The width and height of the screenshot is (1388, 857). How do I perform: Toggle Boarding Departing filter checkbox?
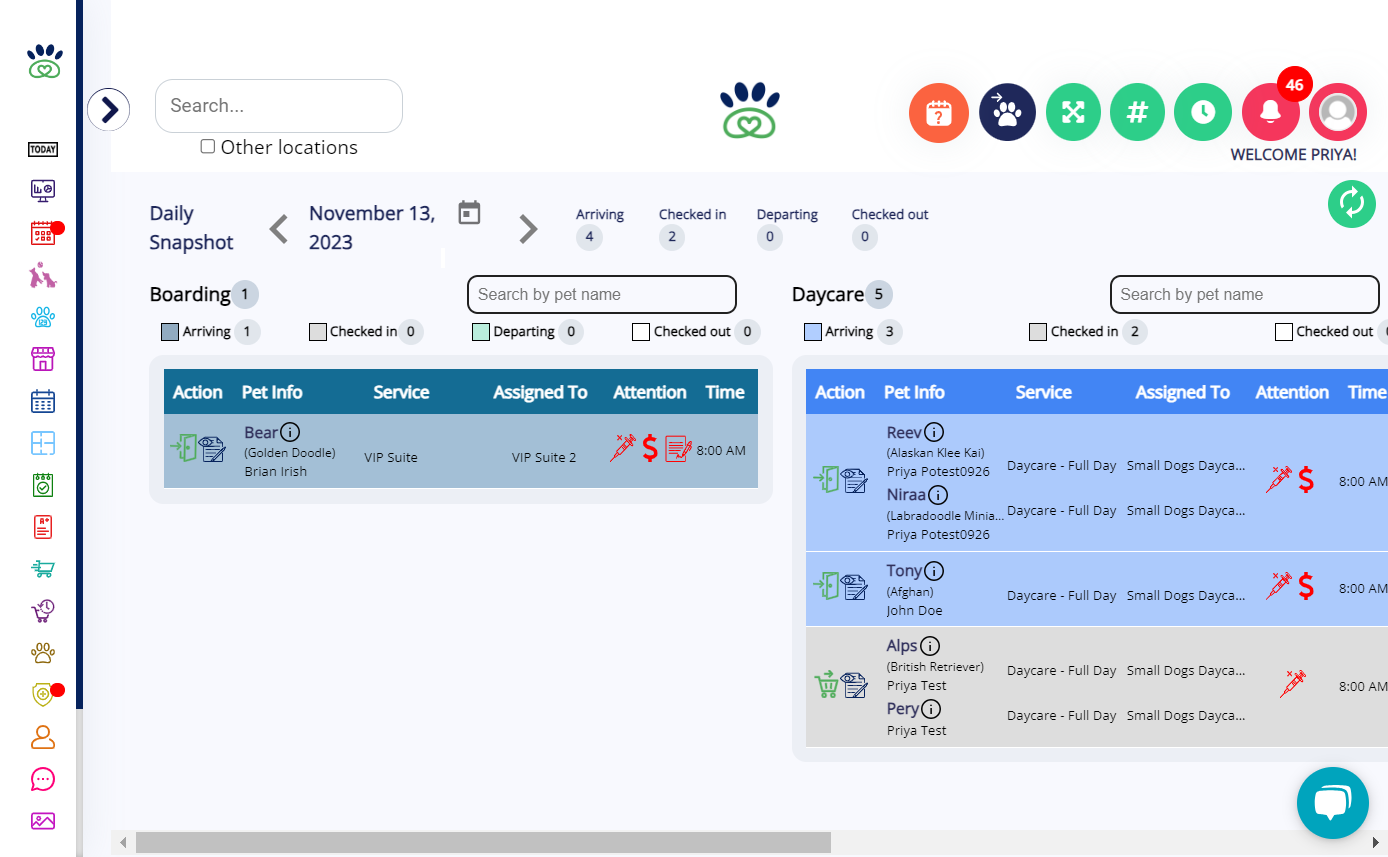(x=481, y=332)
